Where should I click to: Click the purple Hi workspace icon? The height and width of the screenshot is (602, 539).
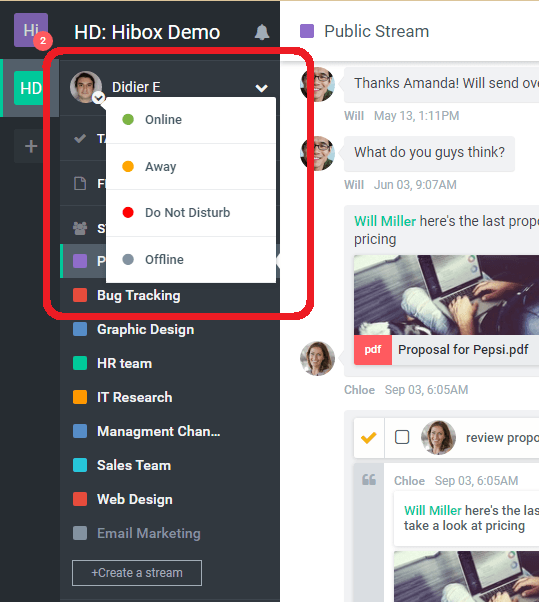click(x=31, y=30)
